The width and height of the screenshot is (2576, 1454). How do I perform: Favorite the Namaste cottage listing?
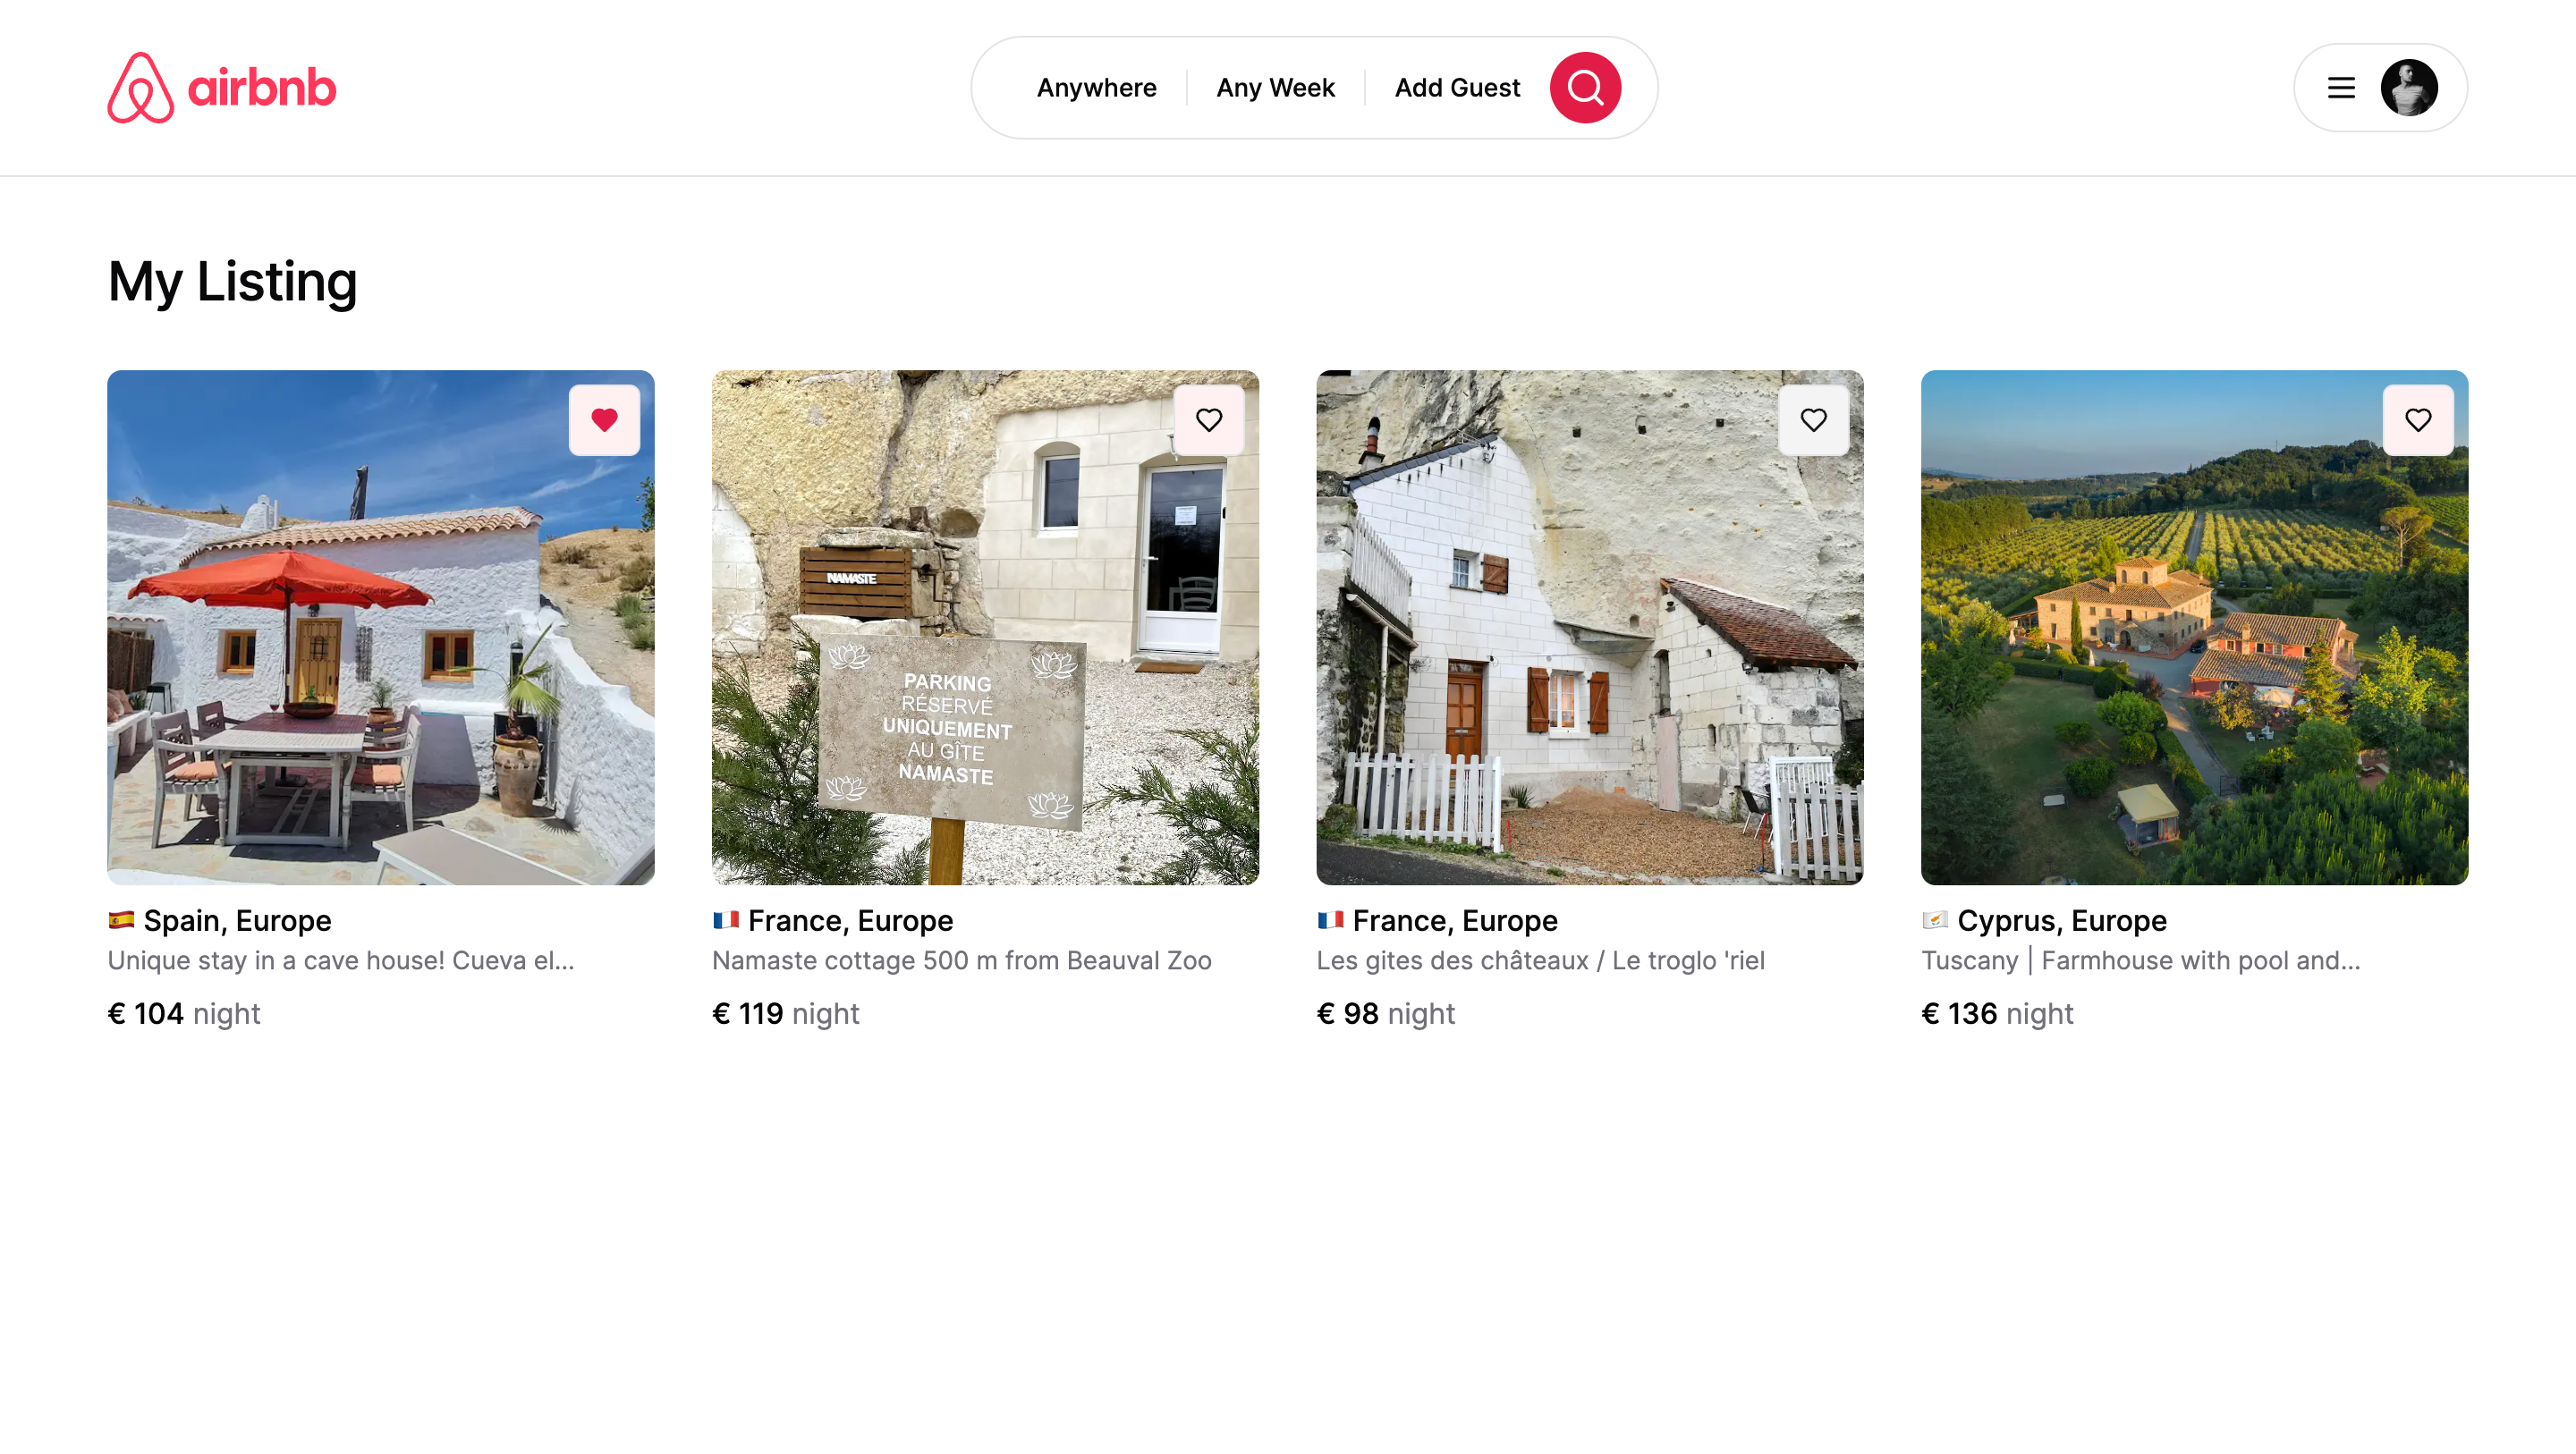pos(1208,420)
